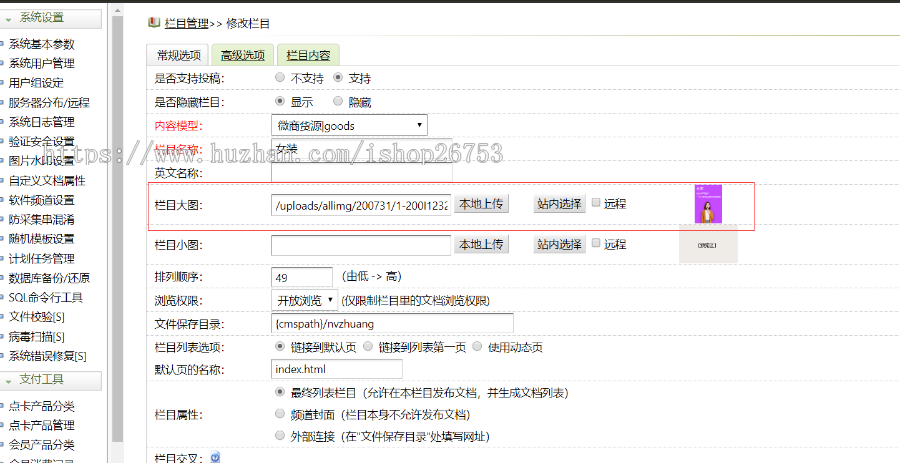900x463 pixels.
Task: Open the 浏览权限 dropdown showing 开放浏览
Action: (x=305, y=300)
